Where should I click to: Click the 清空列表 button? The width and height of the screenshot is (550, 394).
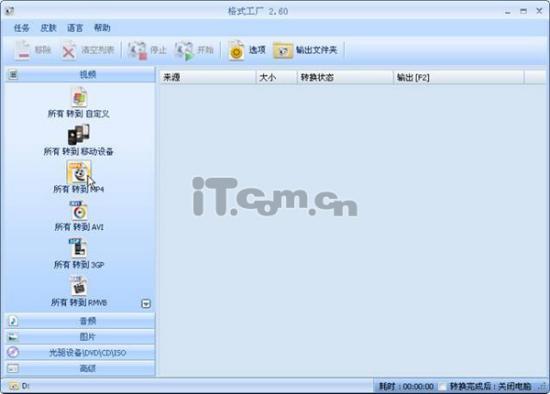coord(88,51)
